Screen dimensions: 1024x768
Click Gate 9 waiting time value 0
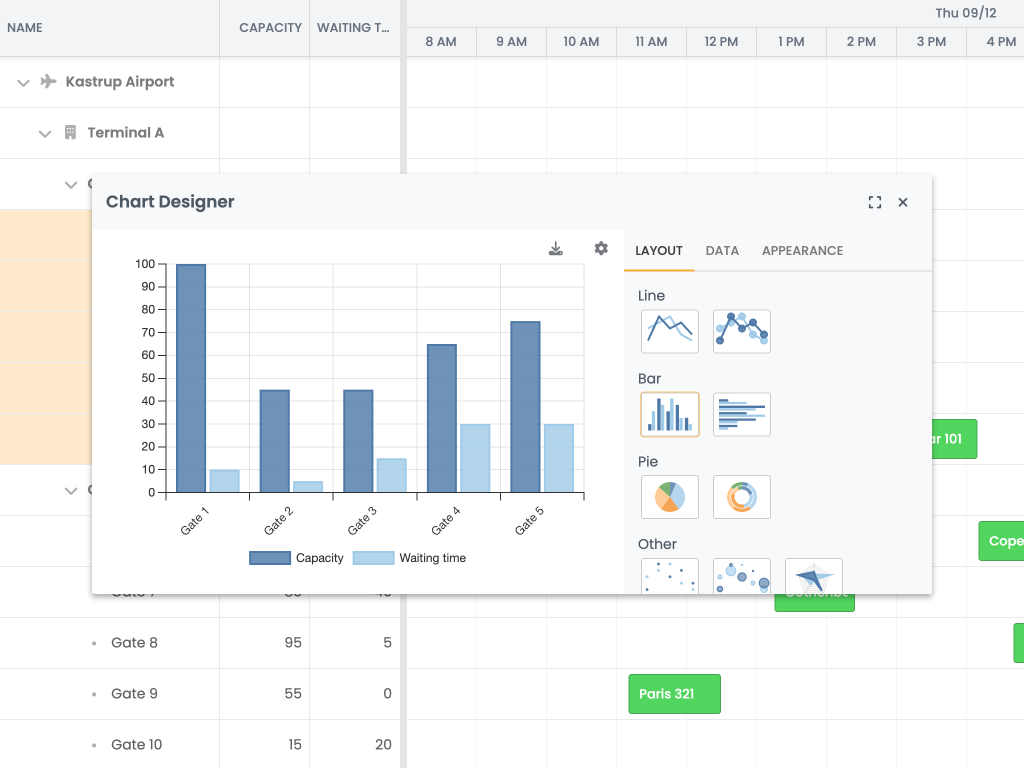pos(387,694)
